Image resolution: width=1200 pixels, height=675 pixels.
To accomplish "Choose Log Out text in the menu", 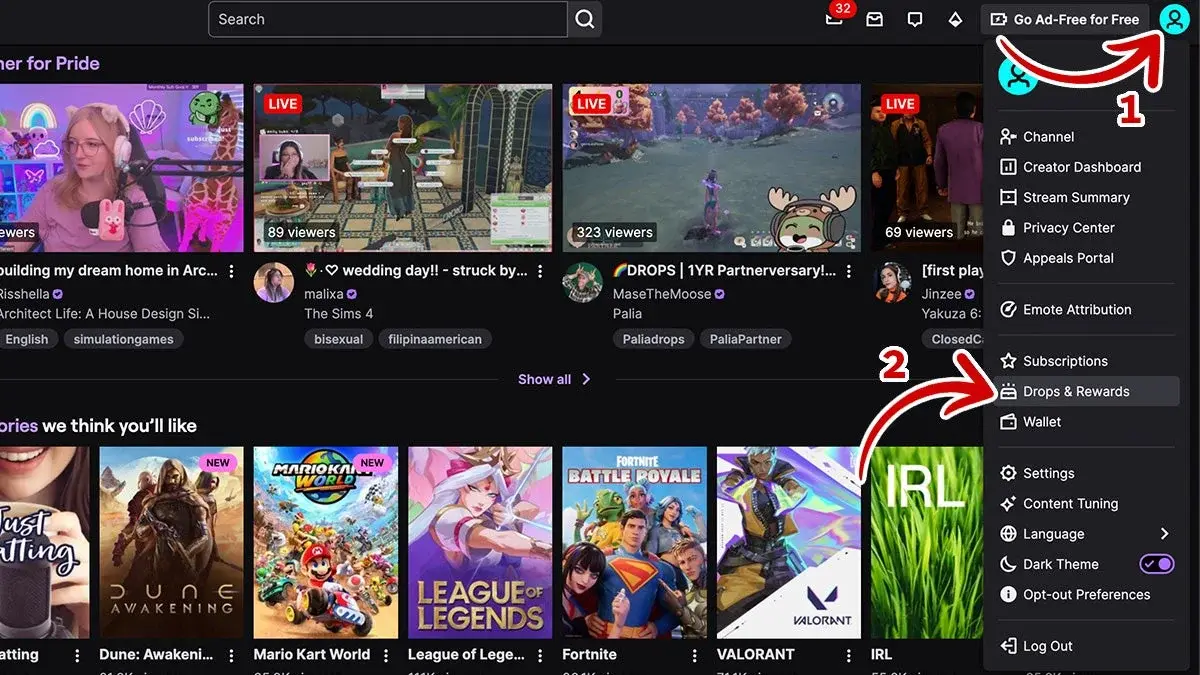I will coord(1048,646).
